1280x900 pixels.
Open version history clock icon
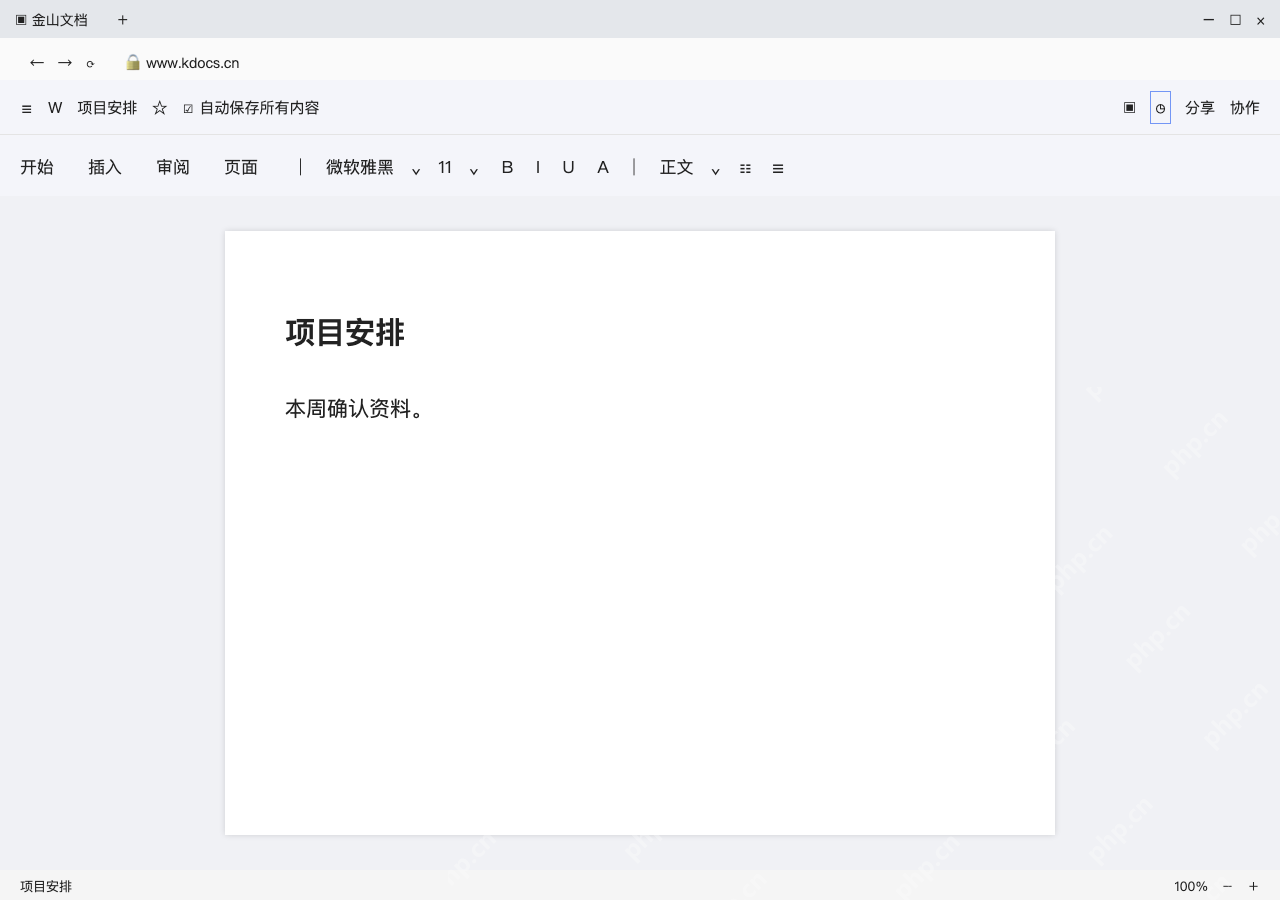tap(1160, 108)
